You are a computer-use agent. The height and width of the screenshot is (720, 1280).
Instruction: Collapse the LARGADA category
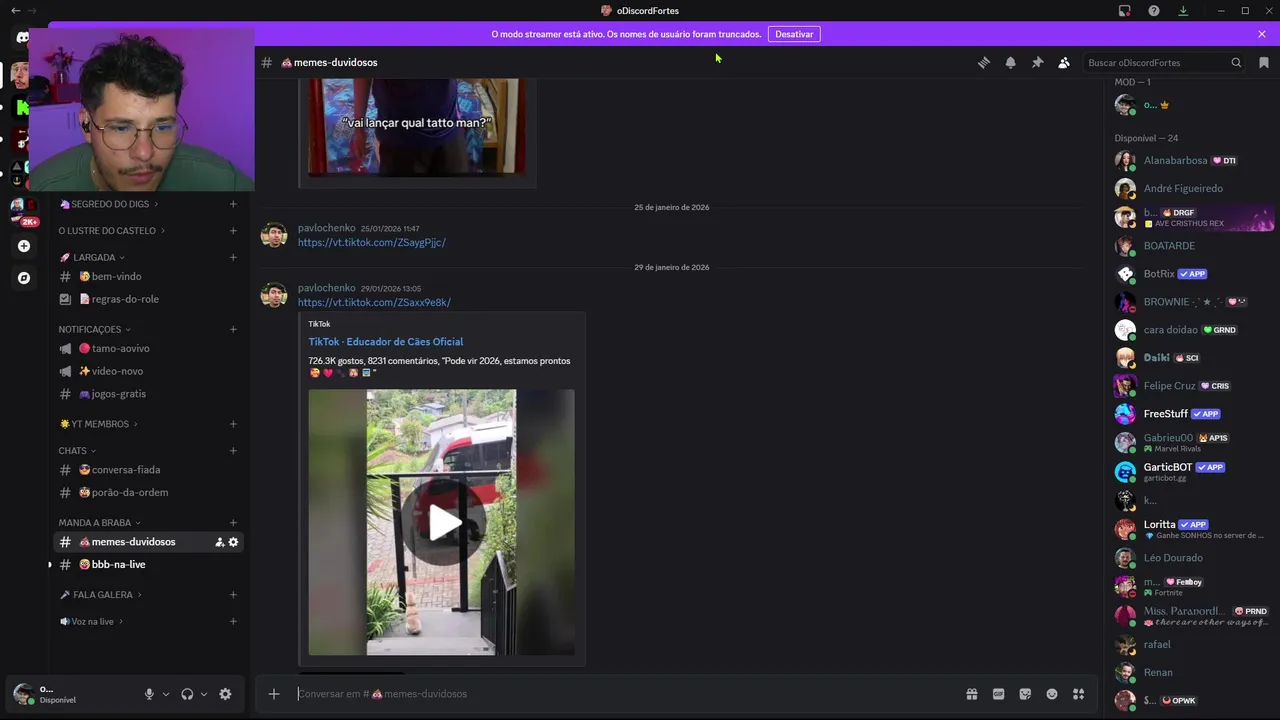click(92, 257)
